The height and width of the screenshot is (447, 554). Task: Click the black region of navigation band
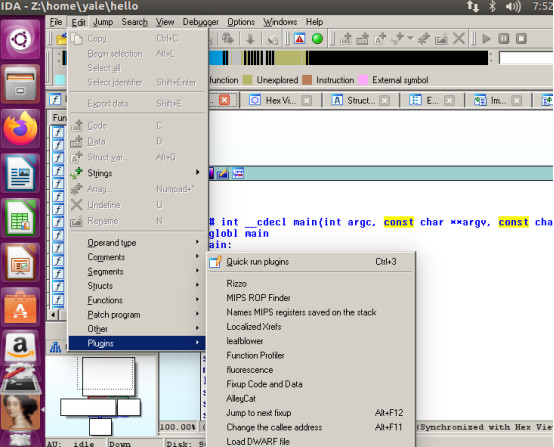click(397, 58)
